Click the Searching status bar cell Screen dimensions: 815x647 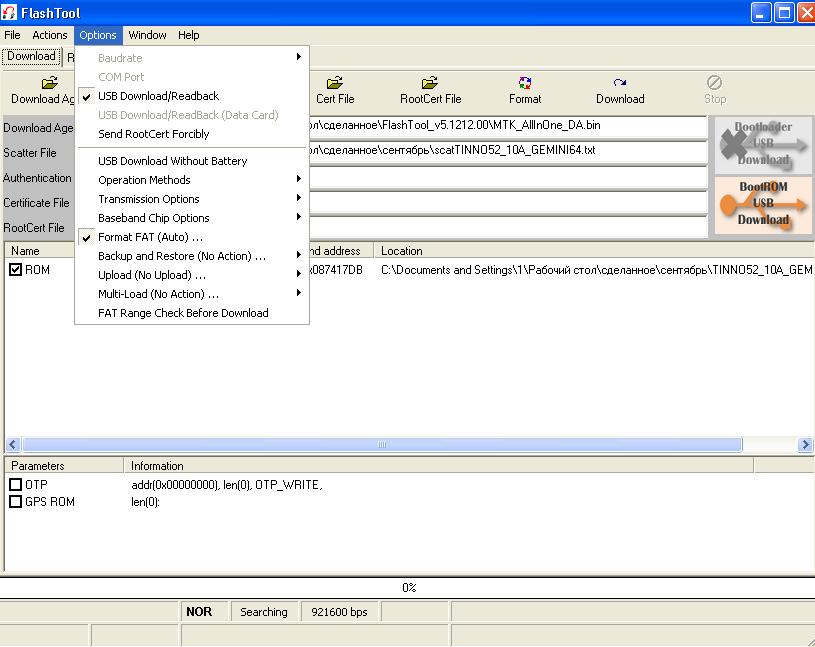pyautogui.click(x=265, y=612)
